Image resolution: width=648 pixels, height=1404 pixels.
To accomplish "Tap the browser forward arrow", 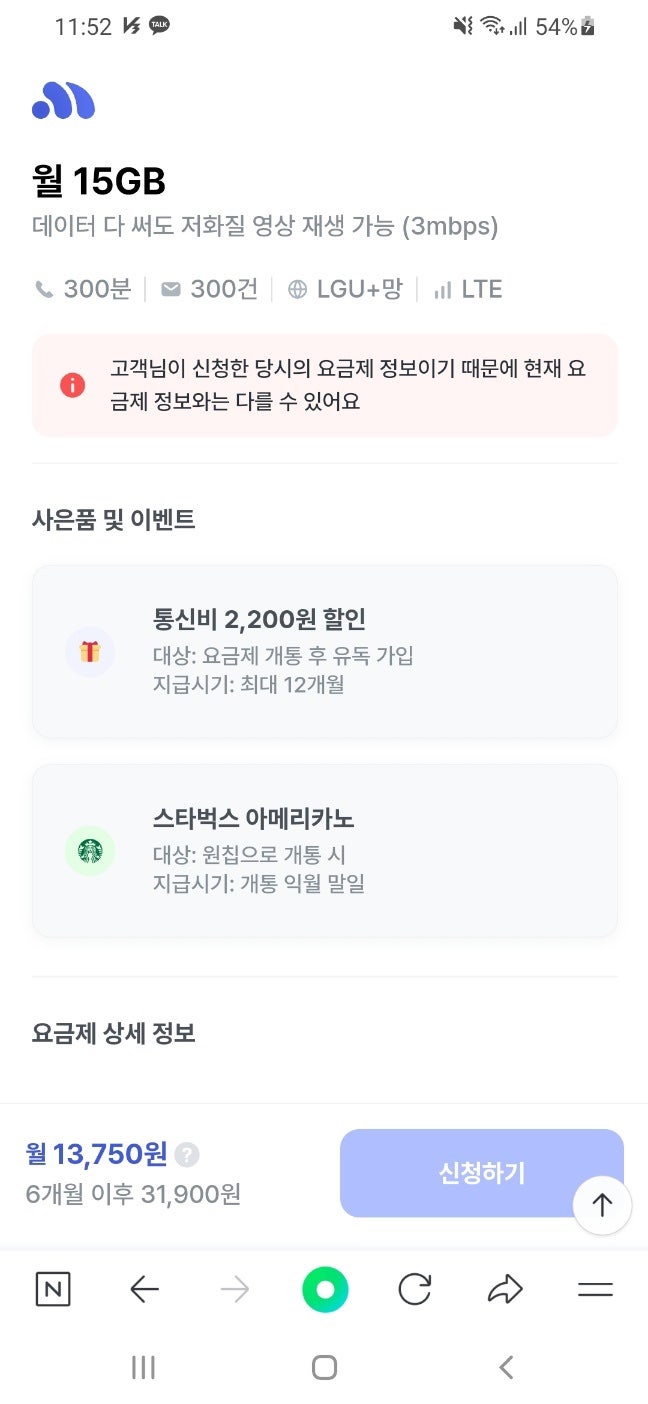I will [235, 1290].
